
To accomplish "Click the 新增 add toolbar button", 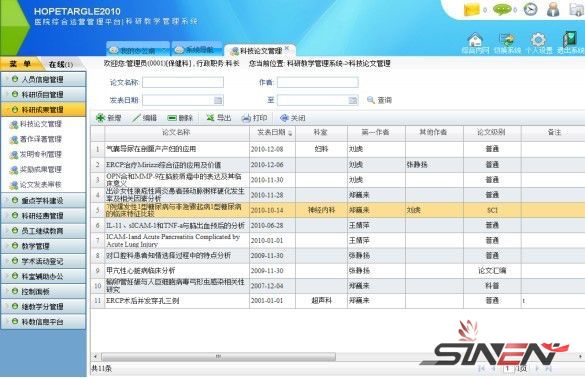I will coord(109,118).
